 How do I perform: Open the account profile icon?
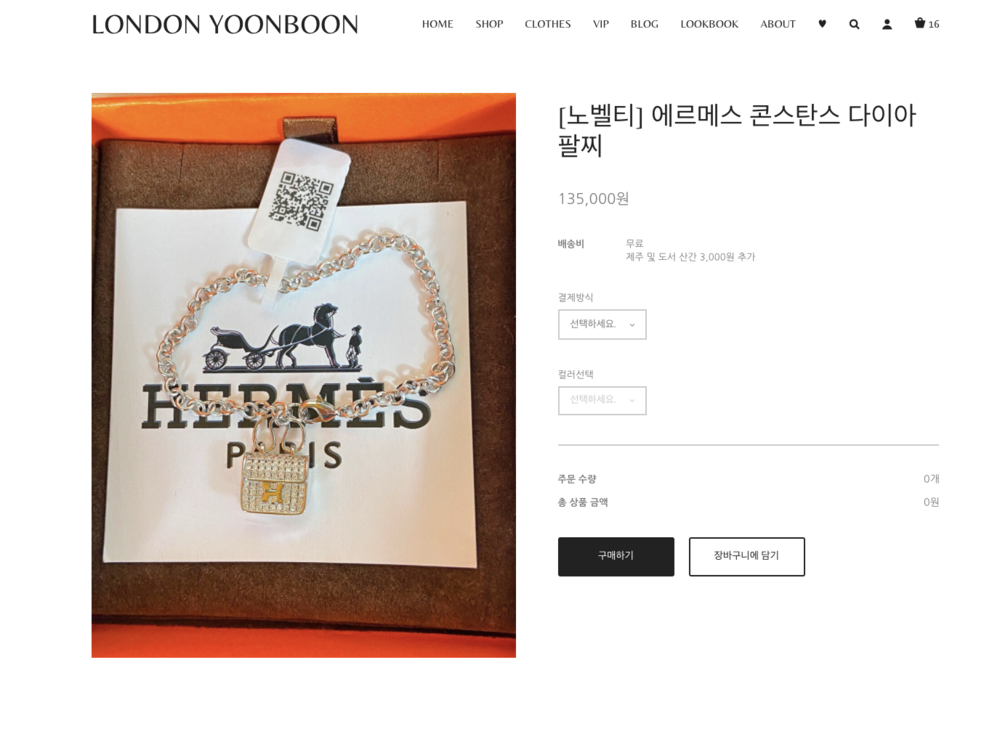point(886,24)
